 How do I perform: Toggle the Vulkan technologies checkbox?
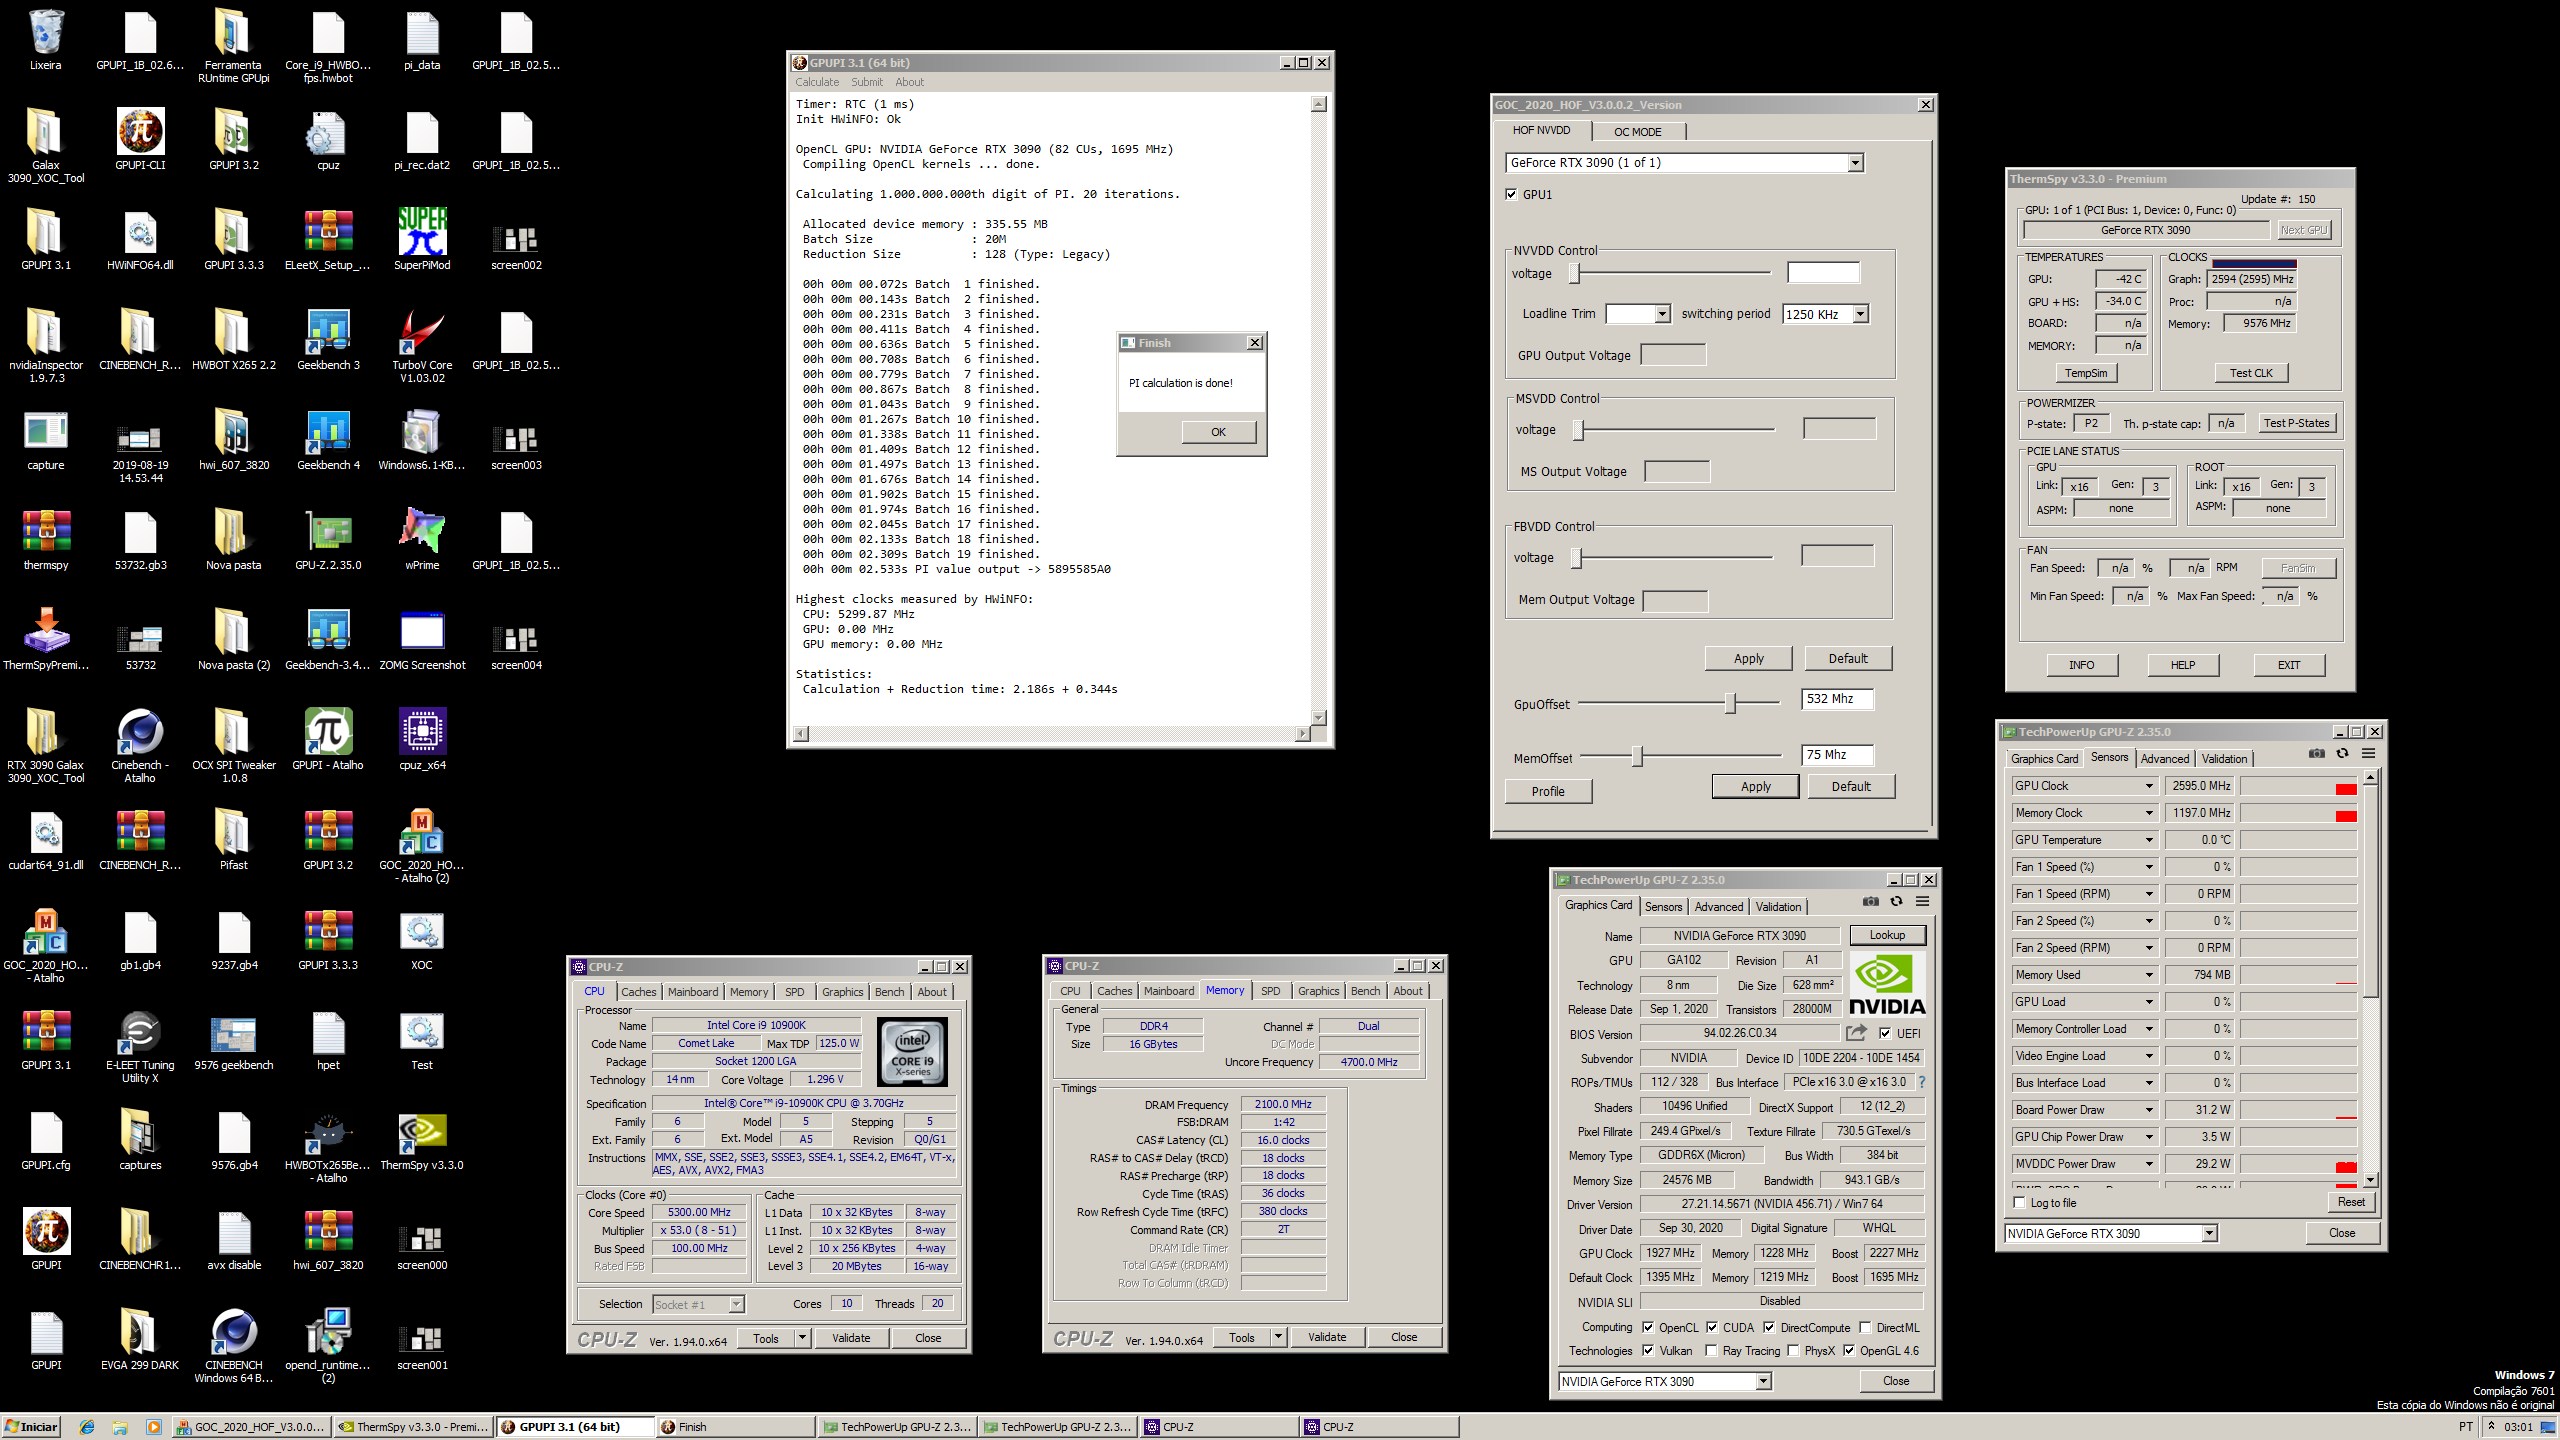click(x=1648, y=1351)
